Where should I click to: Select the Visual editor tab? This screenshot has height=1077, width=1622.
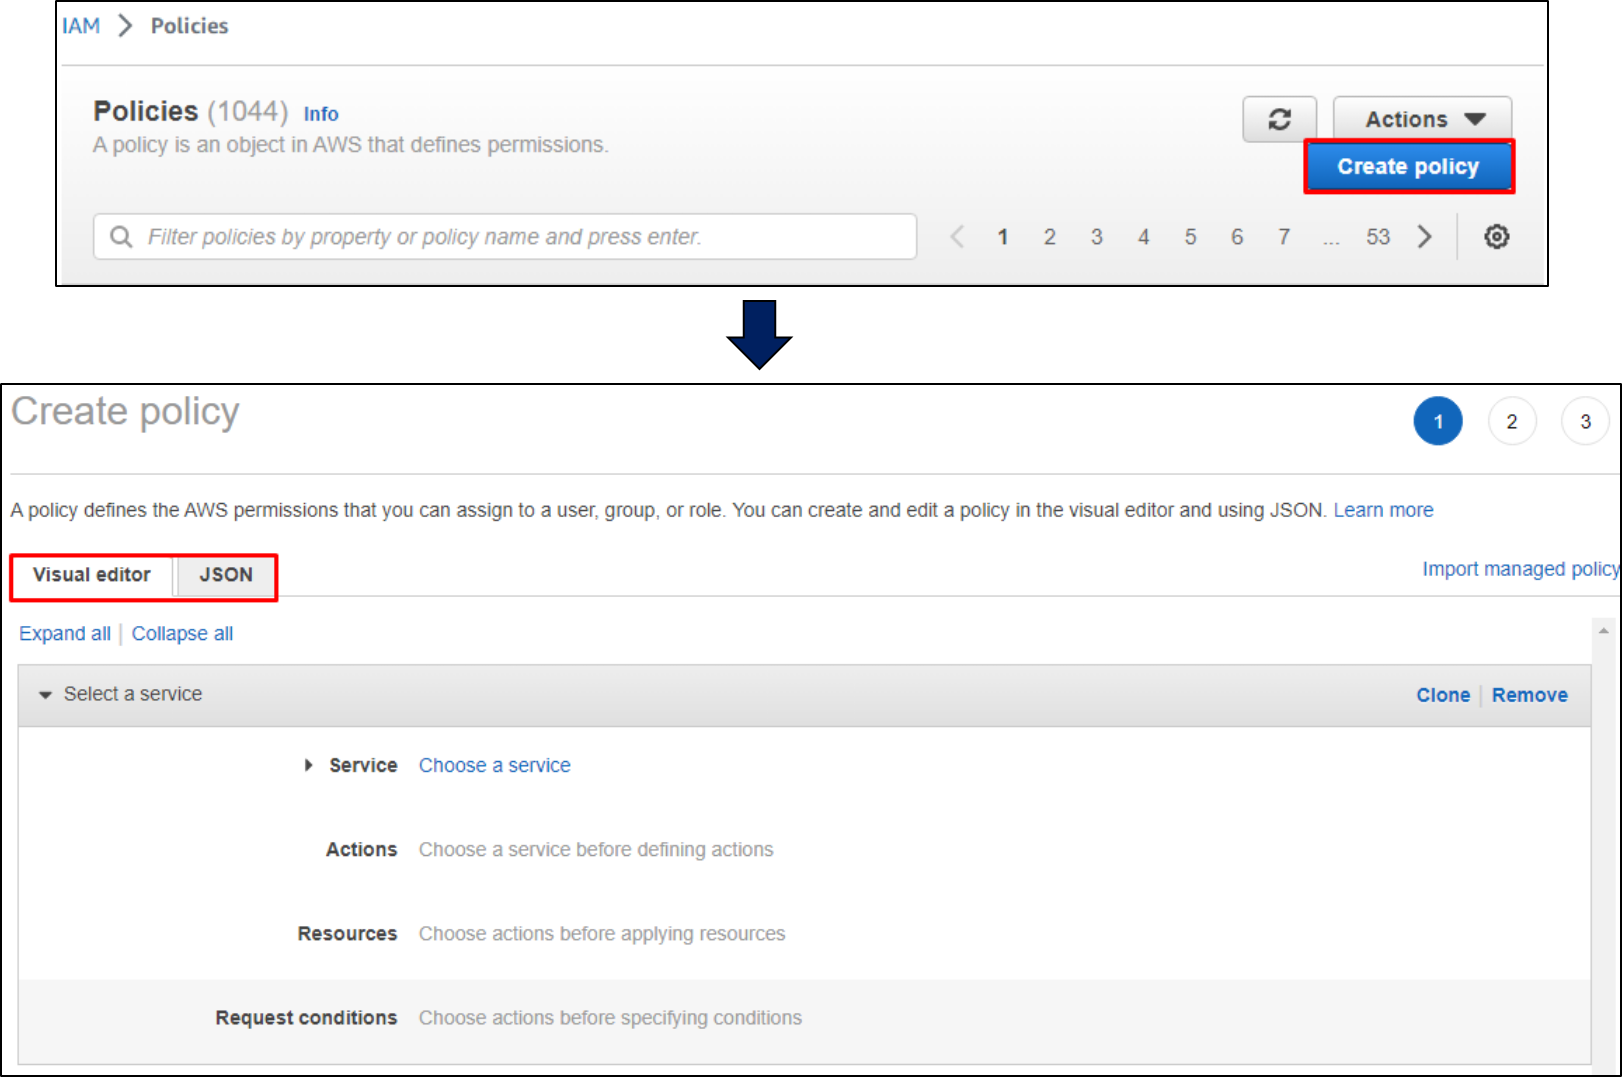(92, 575)
